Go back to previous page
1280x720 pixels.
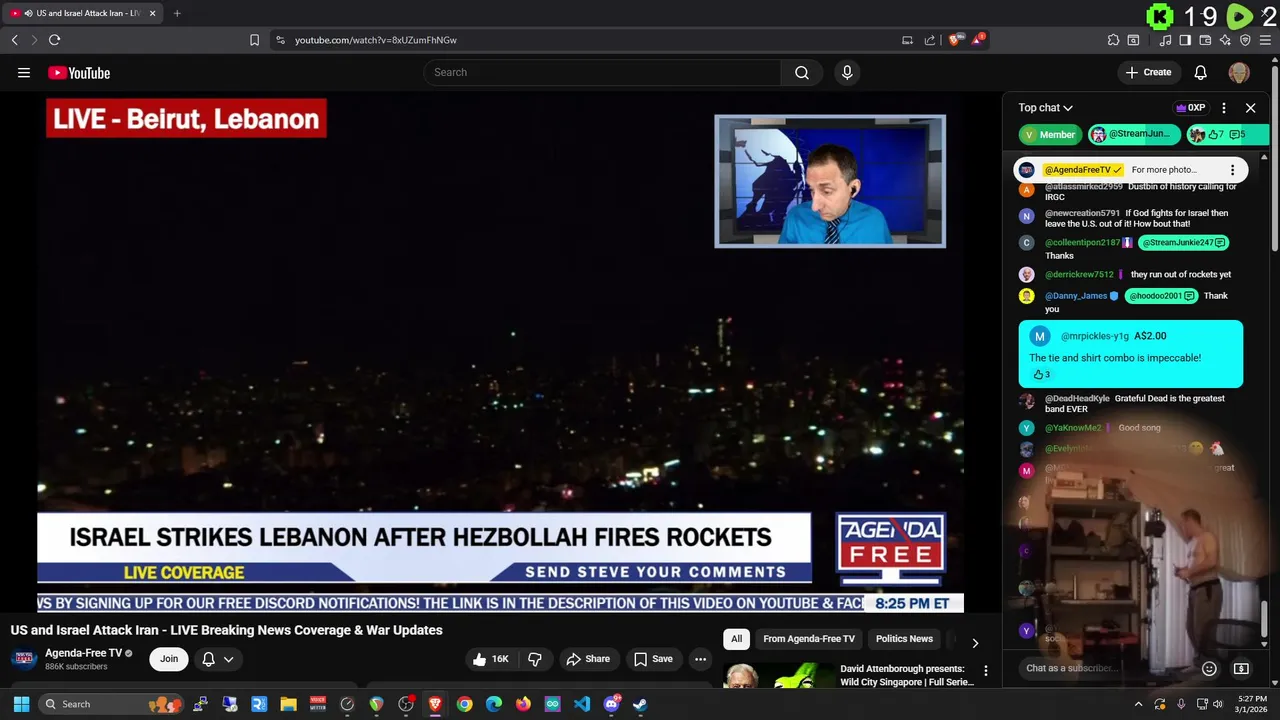[14, 40]
